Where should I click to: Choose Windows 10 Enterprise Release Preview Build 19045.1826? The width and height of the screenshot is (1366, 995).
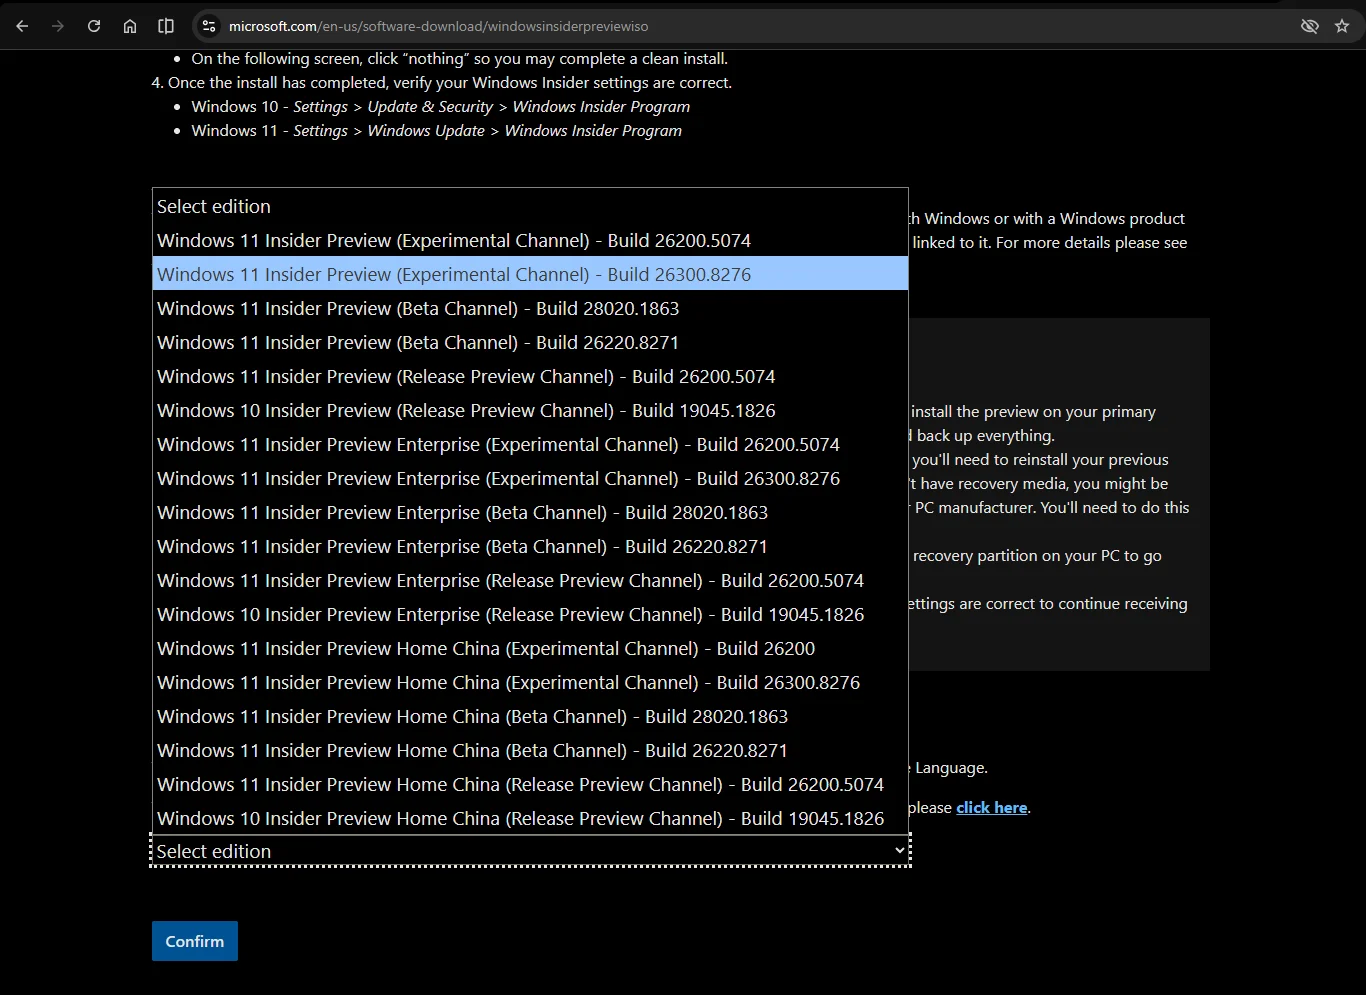point(530,614)
